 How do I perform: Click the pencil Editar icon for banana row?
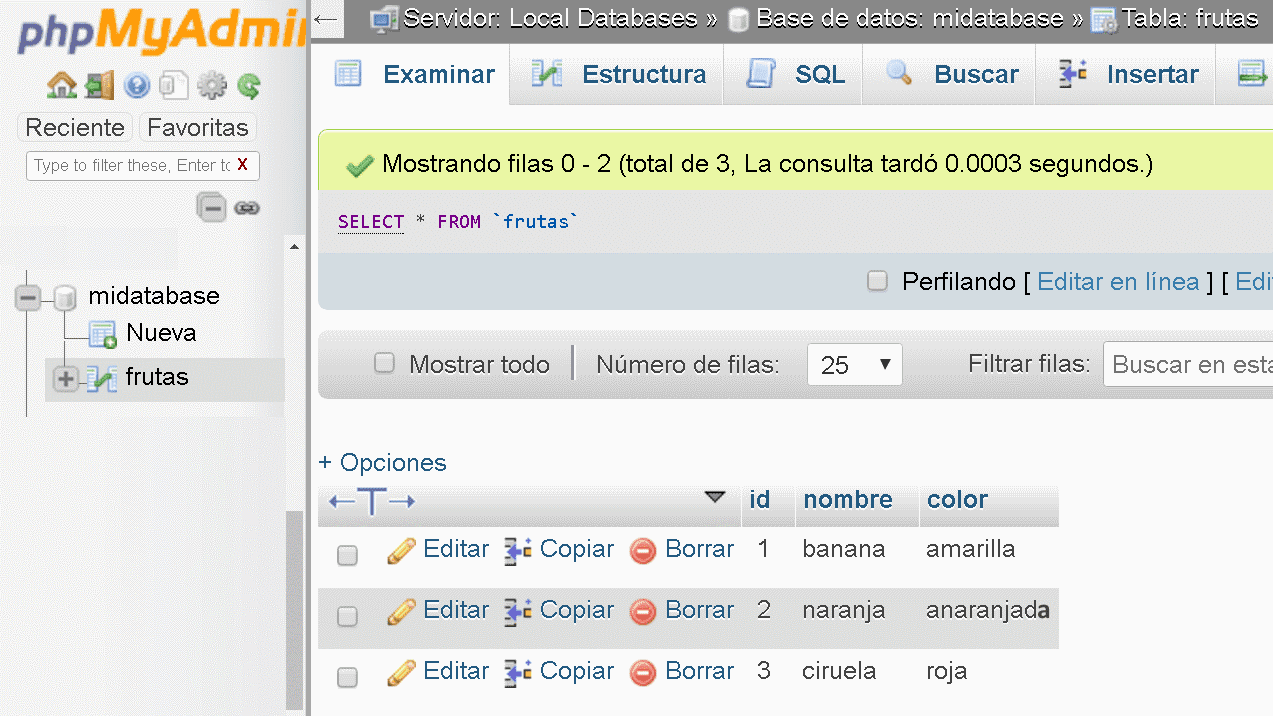pyautogui.click(x=401, y=550)
